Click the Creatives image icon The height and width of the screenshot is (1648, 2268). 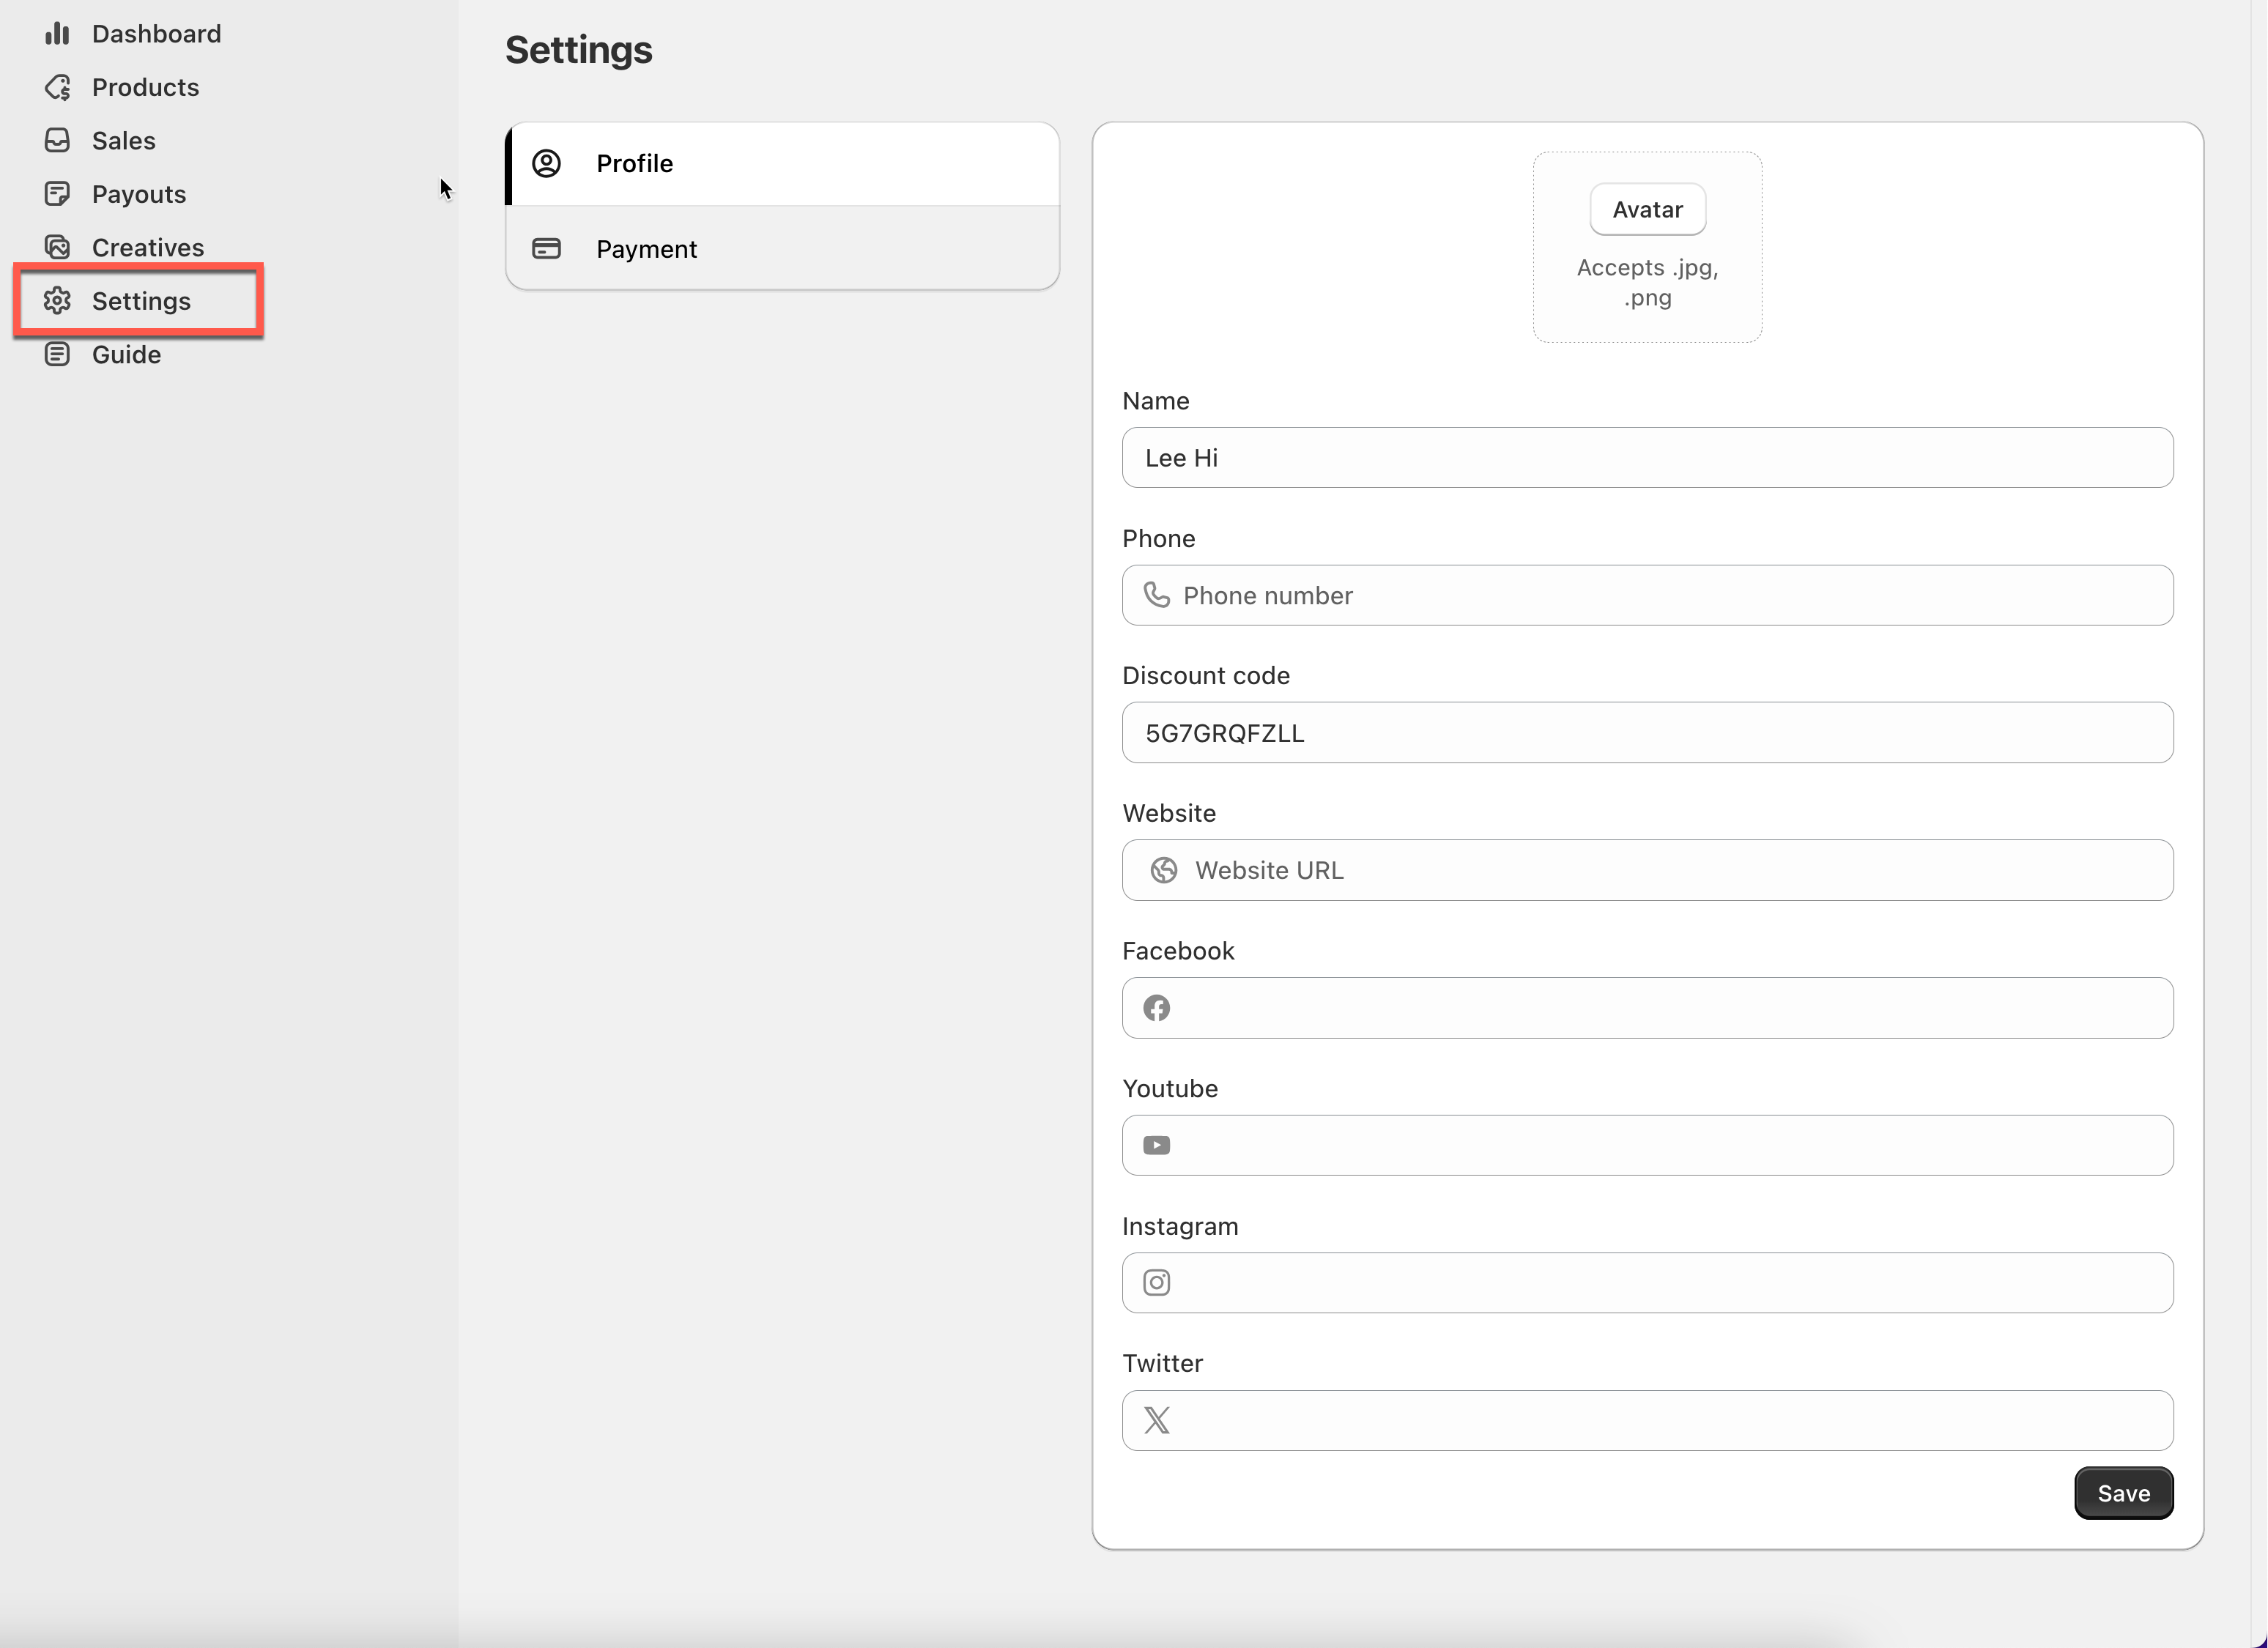tap(57, 247)
